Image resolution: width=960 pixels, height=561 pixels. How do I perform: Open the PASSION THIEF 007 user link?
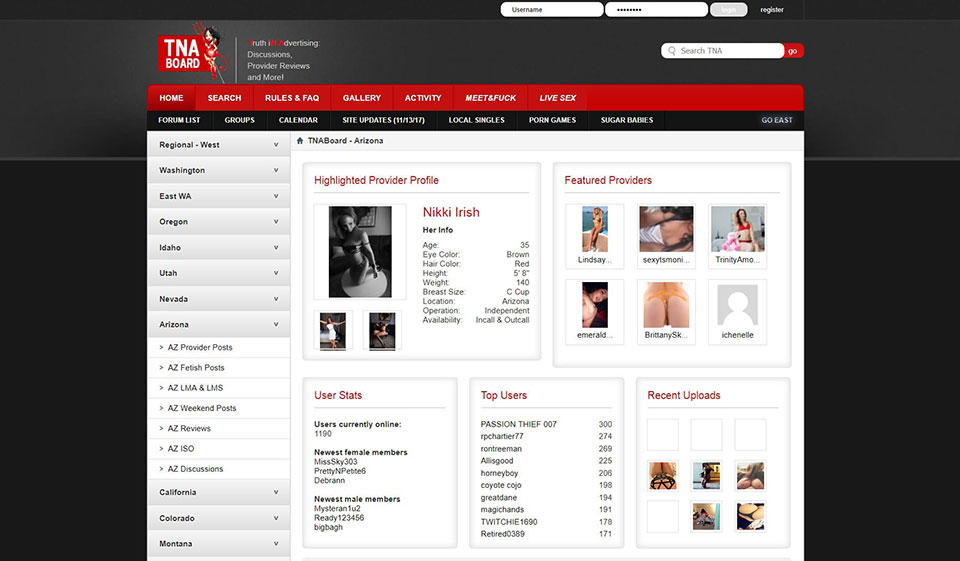point(519,425)
